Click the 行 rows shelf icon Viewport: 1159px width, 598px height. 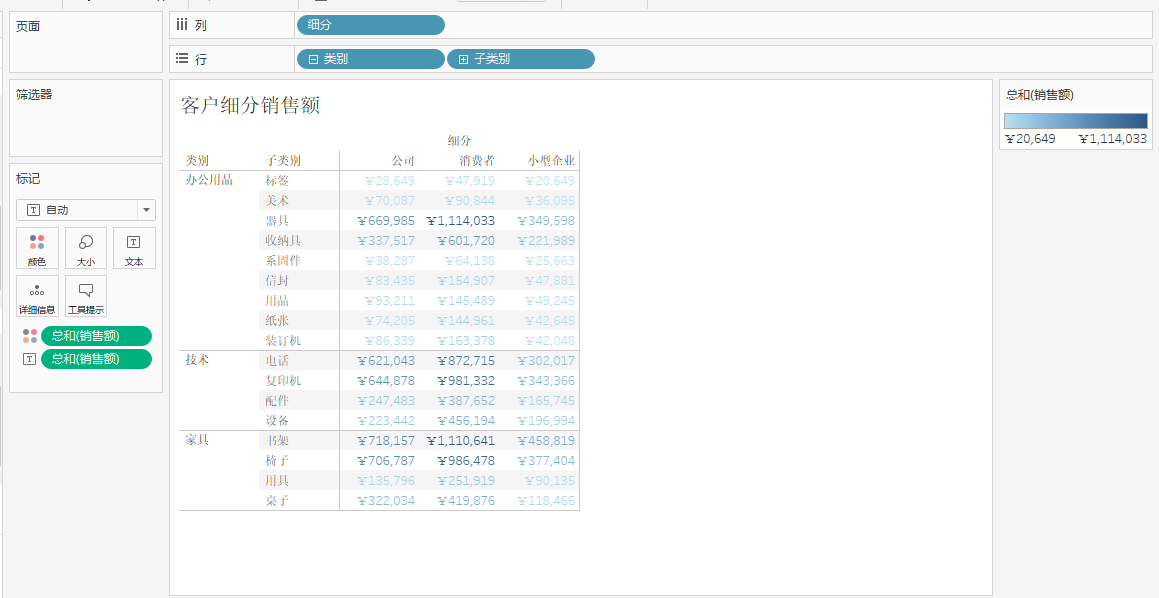[182, 59]
